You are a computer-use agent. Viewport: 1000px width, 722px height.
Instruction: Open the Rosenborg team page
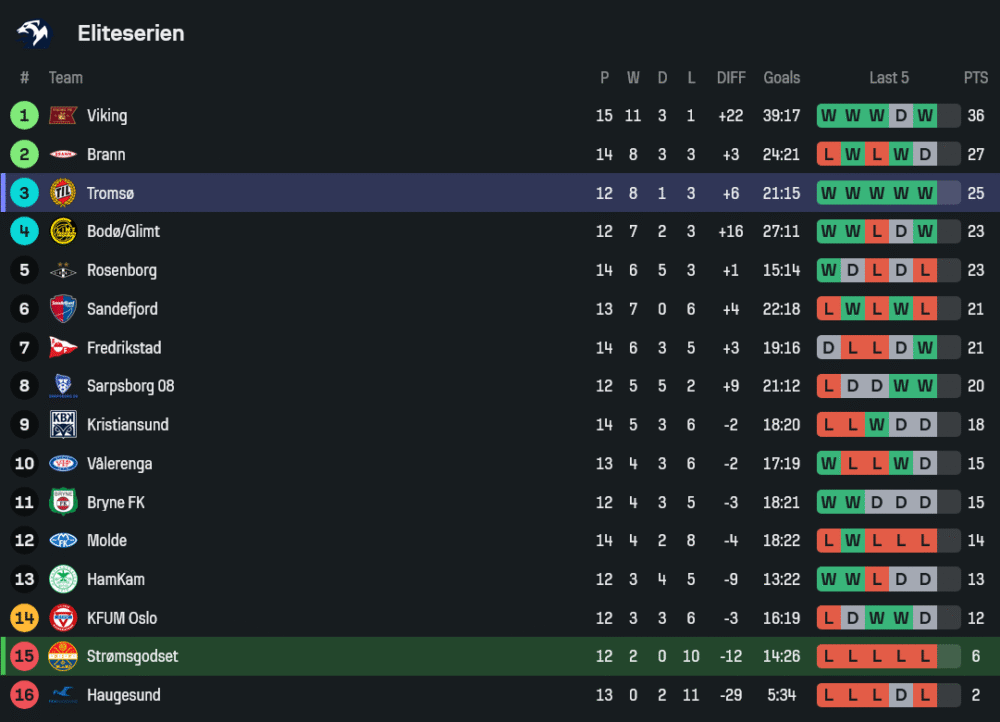click(121, 270)
